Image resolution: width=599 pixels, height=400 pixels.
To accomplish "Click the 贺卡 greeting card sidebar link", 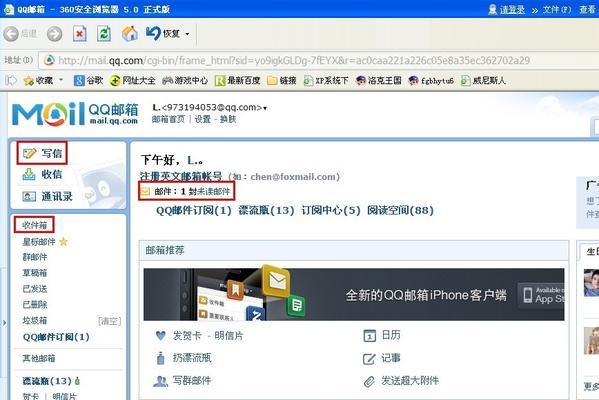I will [x=31, y=396].
